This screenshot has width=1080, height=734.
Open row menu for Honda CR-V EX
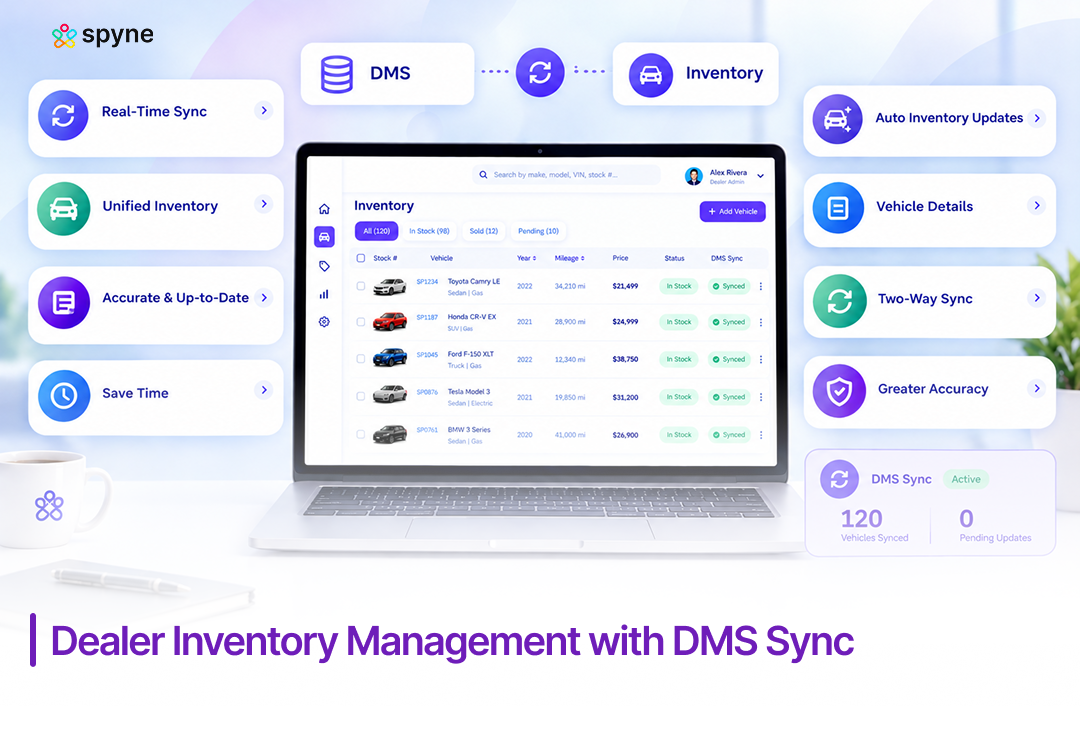coord(760,322)
